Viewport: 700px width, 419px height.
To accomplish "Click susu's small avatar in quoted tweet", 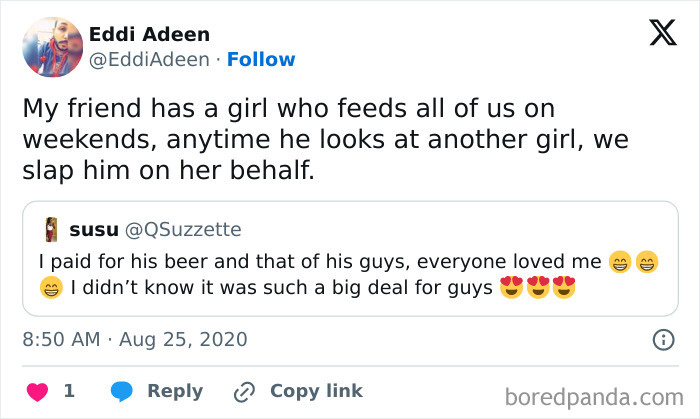I will 51,230.
